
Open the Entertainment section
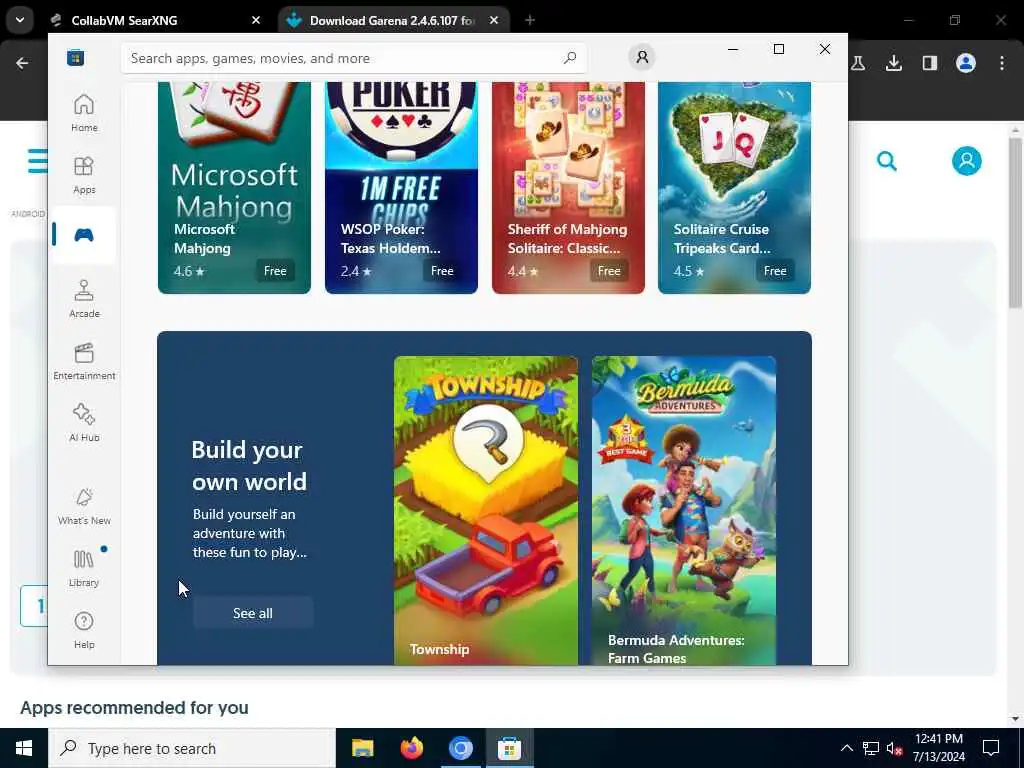(x=84, y=361)
